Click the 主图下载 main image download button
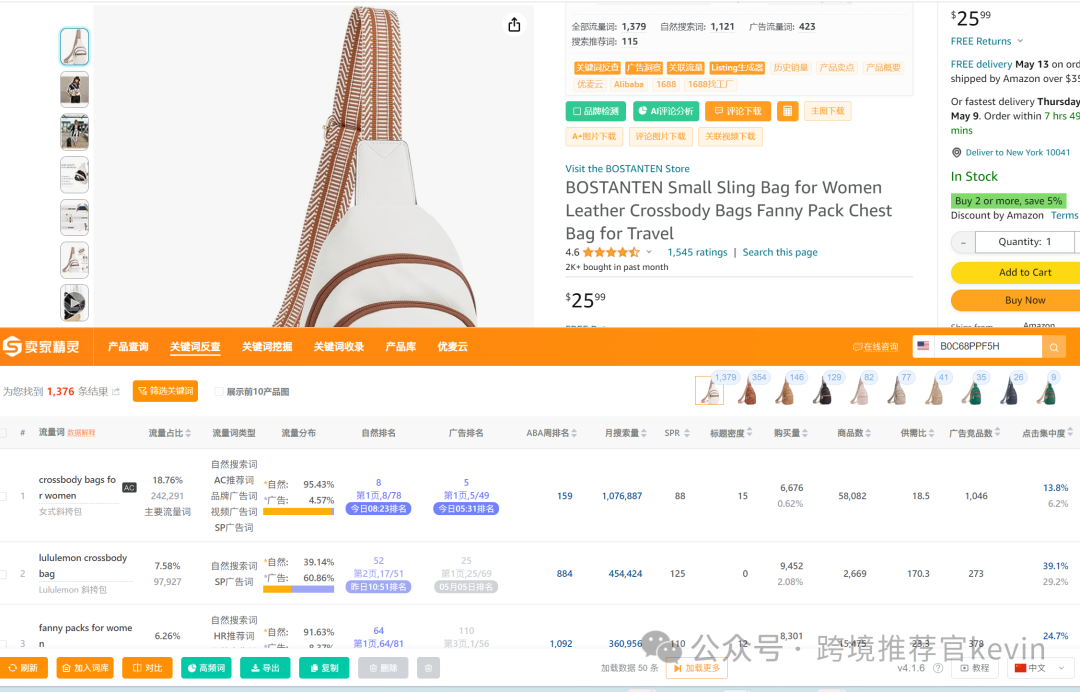 tap(827, 111)
